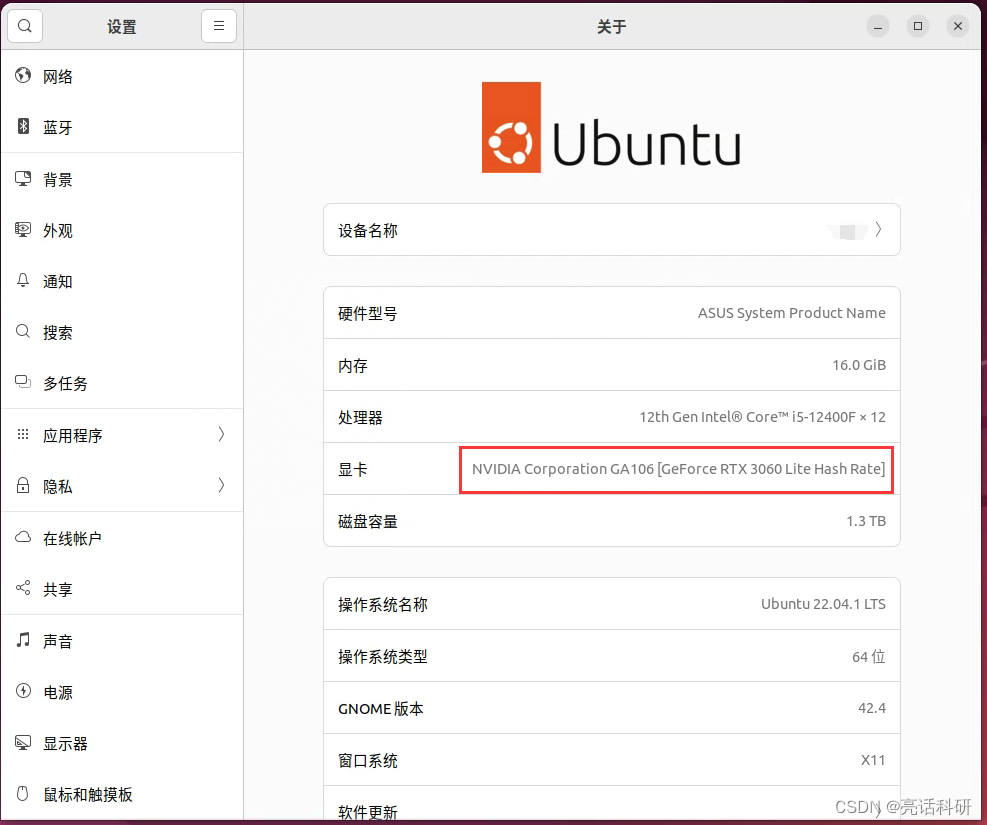Click the monitor icon beside 背景

coord(23,179)
